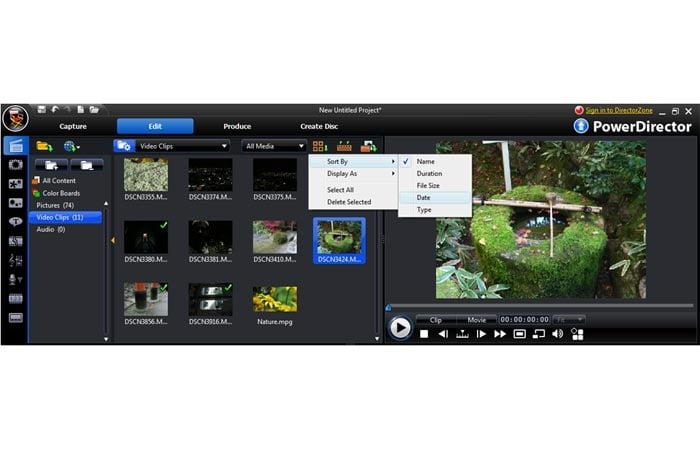This screenshot has height=450, width=700.
Task: Open the Particle Room icon
Action: coord(16,203)
